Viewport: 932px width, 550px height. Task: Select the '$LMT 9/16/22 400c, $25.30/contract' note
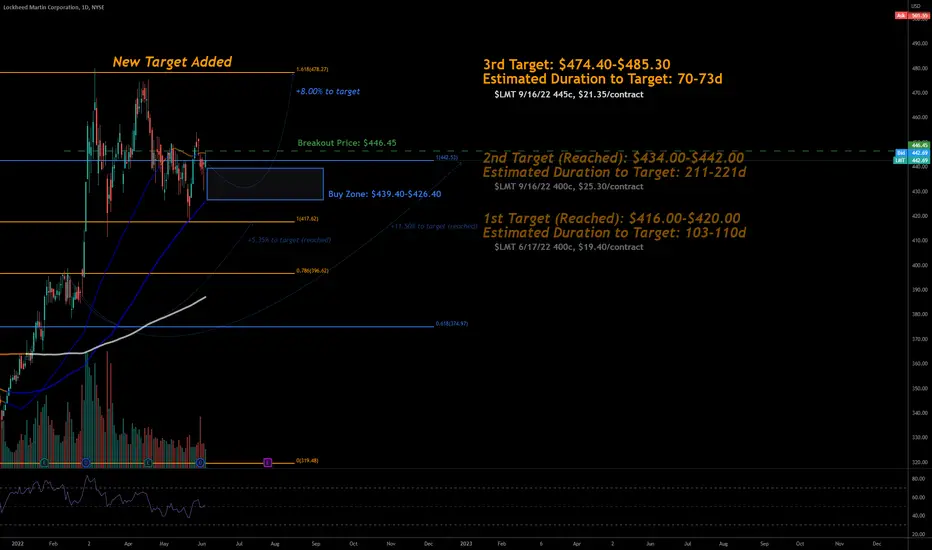click(x=569, y=187)
